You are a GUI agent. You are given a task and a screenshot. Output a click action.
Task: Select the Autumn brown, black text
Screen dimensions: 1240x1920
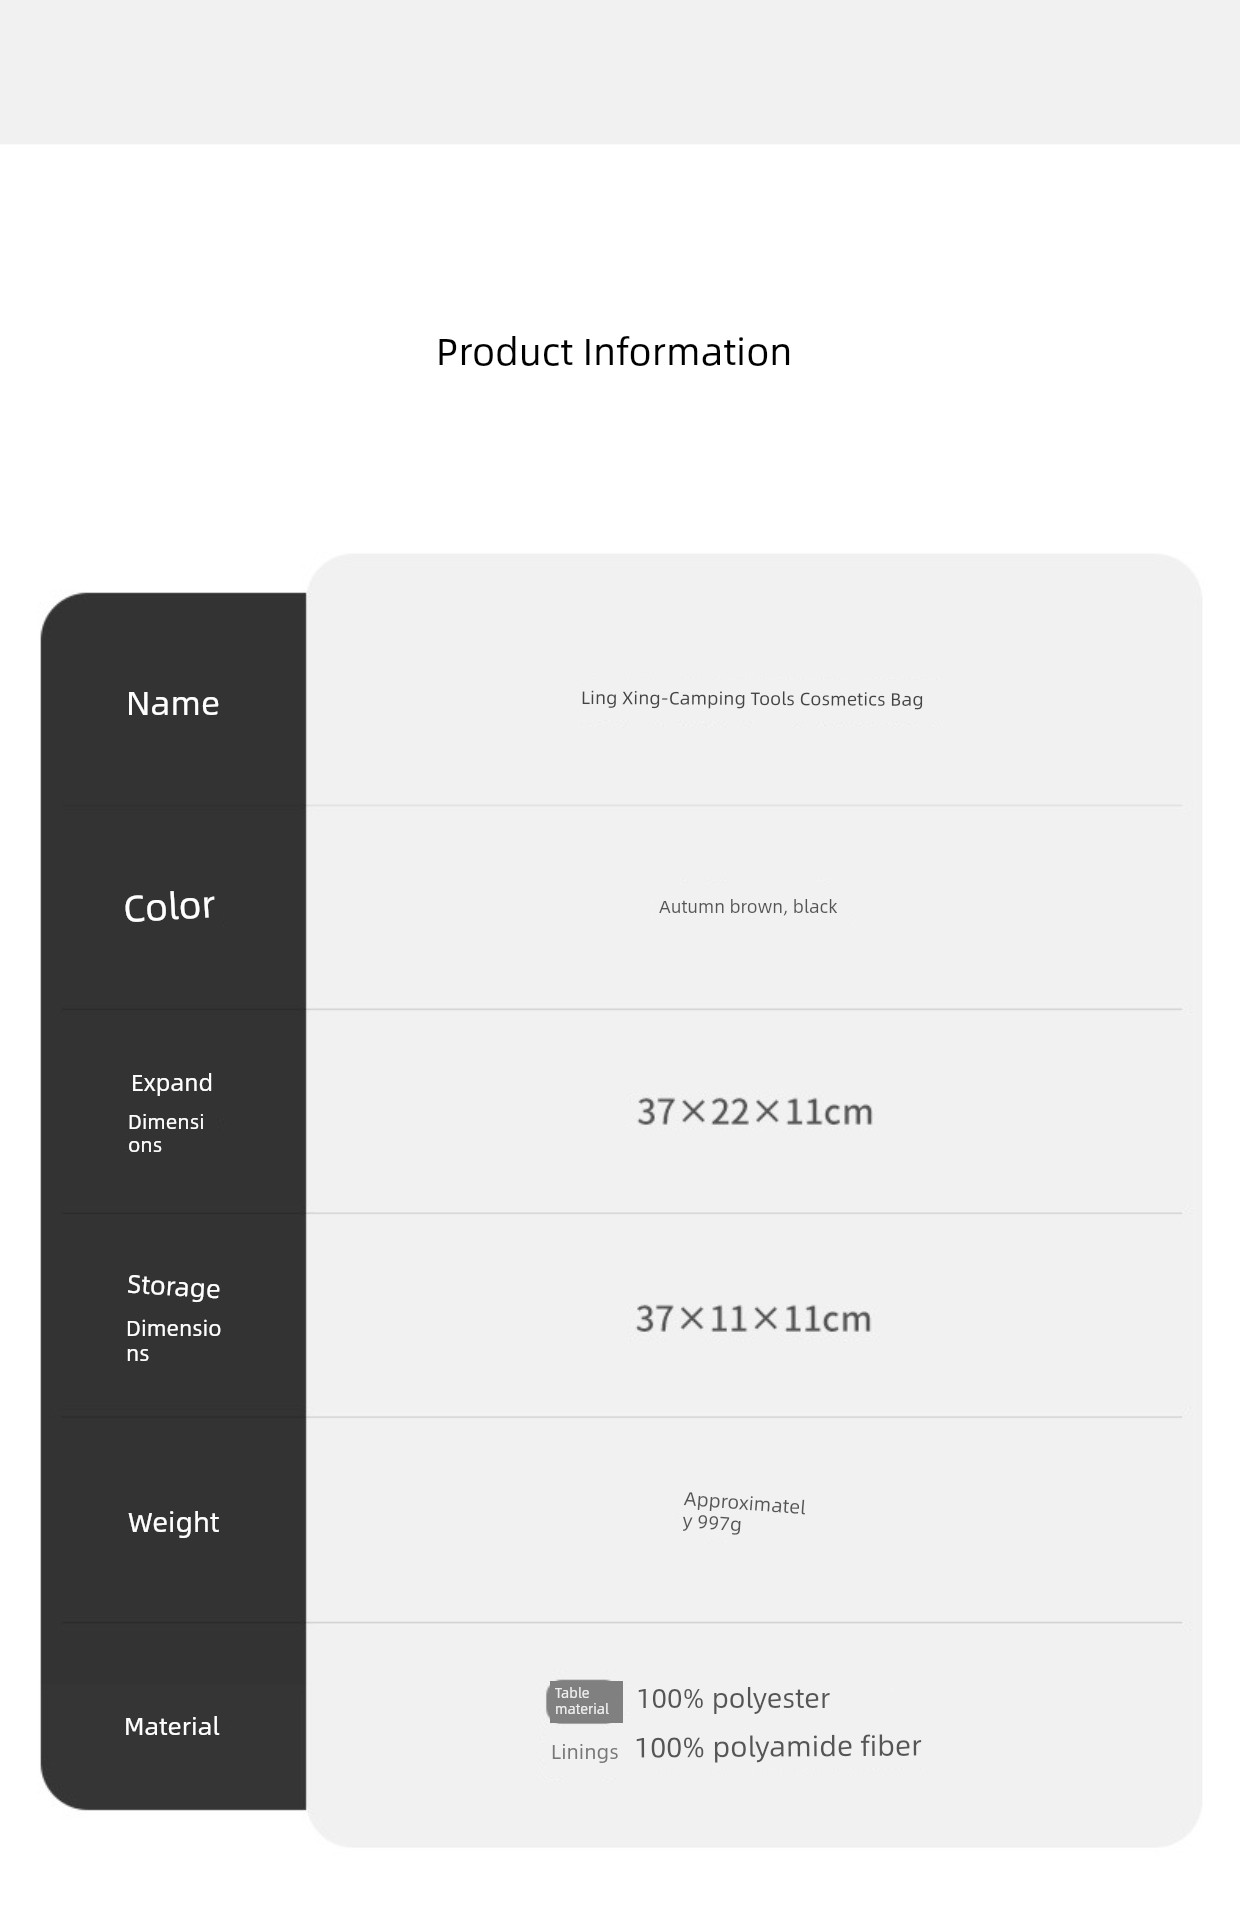pos(748,907)
